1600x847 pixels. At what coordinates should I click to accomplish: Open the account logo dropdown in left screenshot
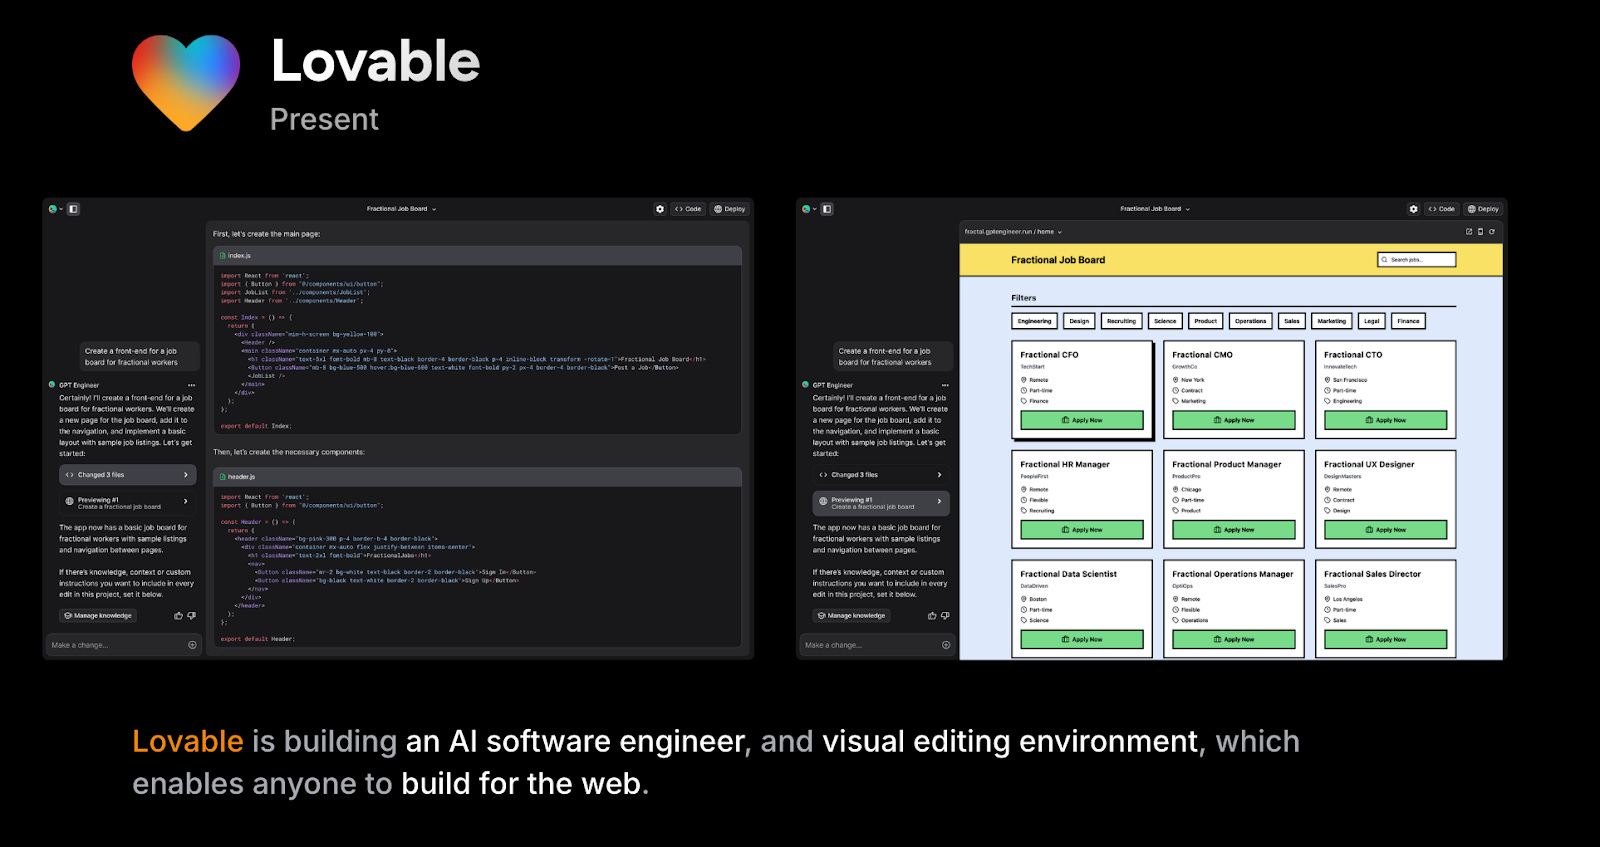click(55, 209)
